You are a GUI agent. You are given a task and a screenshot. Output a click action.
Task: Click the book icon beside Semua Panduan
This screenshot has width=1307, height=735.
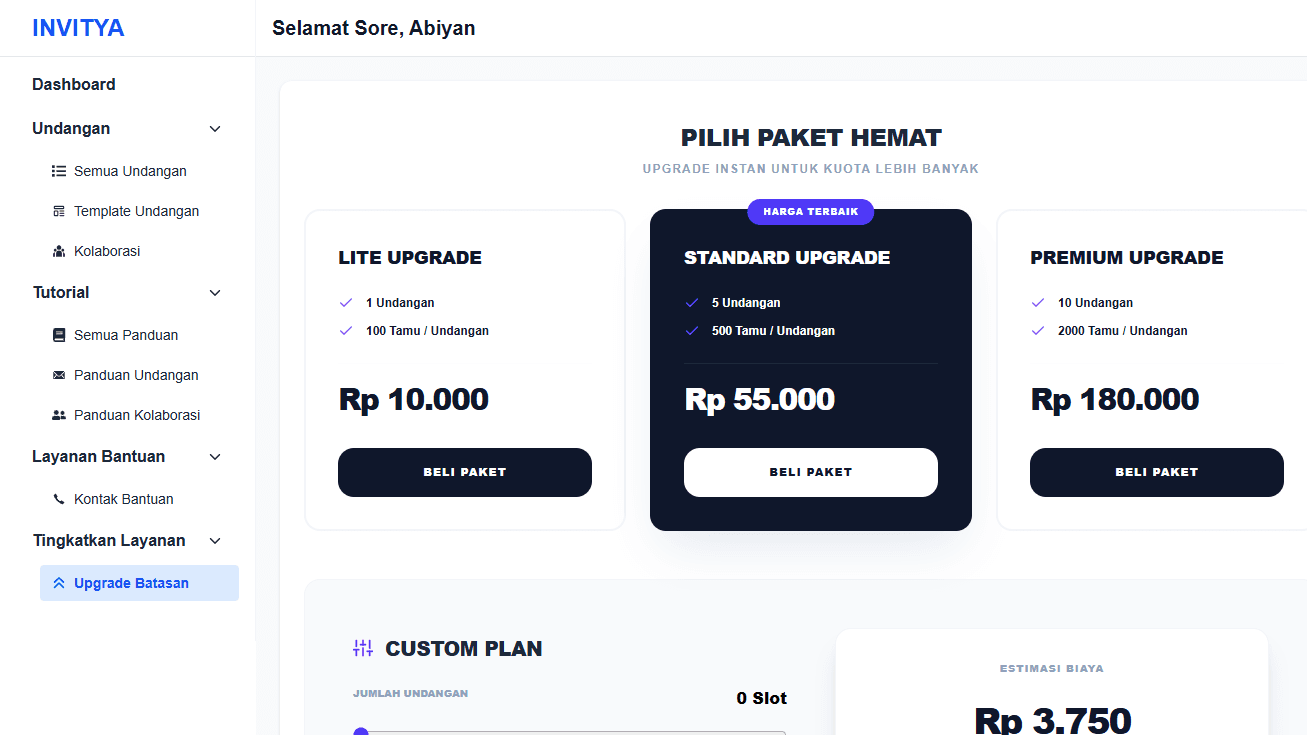coord(58,335)
